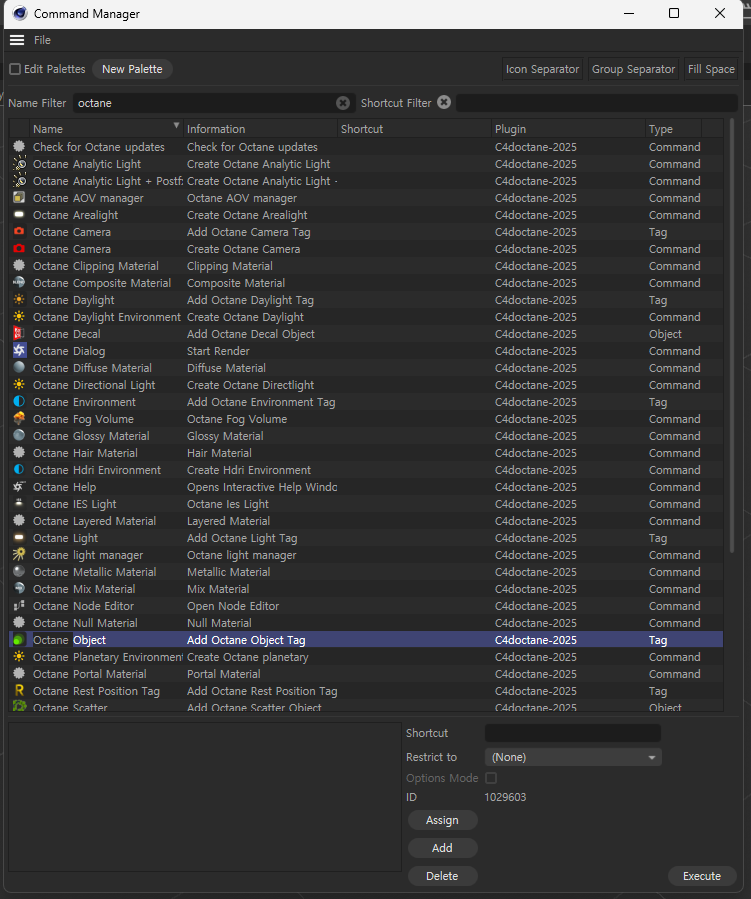Click the Octane light manager icon
The width and height of the screenshot is (751, 899).
[19, 554]
